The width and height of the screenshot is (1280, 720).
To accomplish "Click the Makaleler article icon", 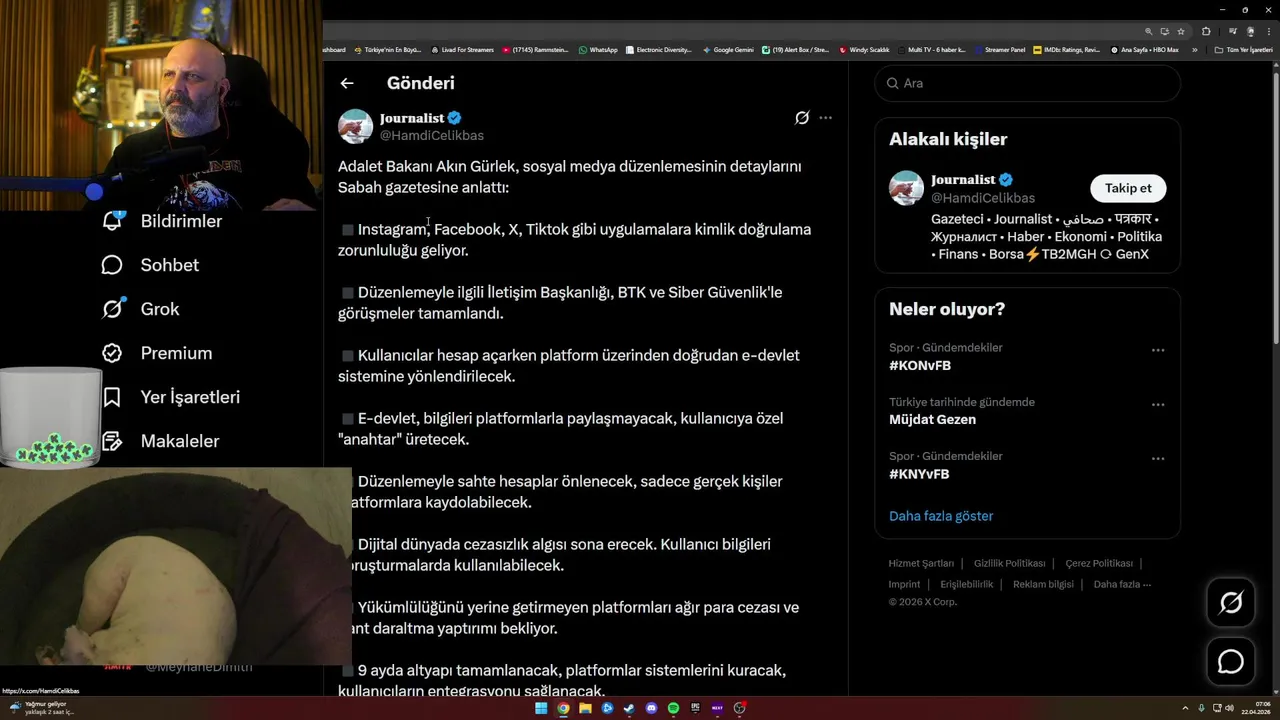I will [112, 441].
